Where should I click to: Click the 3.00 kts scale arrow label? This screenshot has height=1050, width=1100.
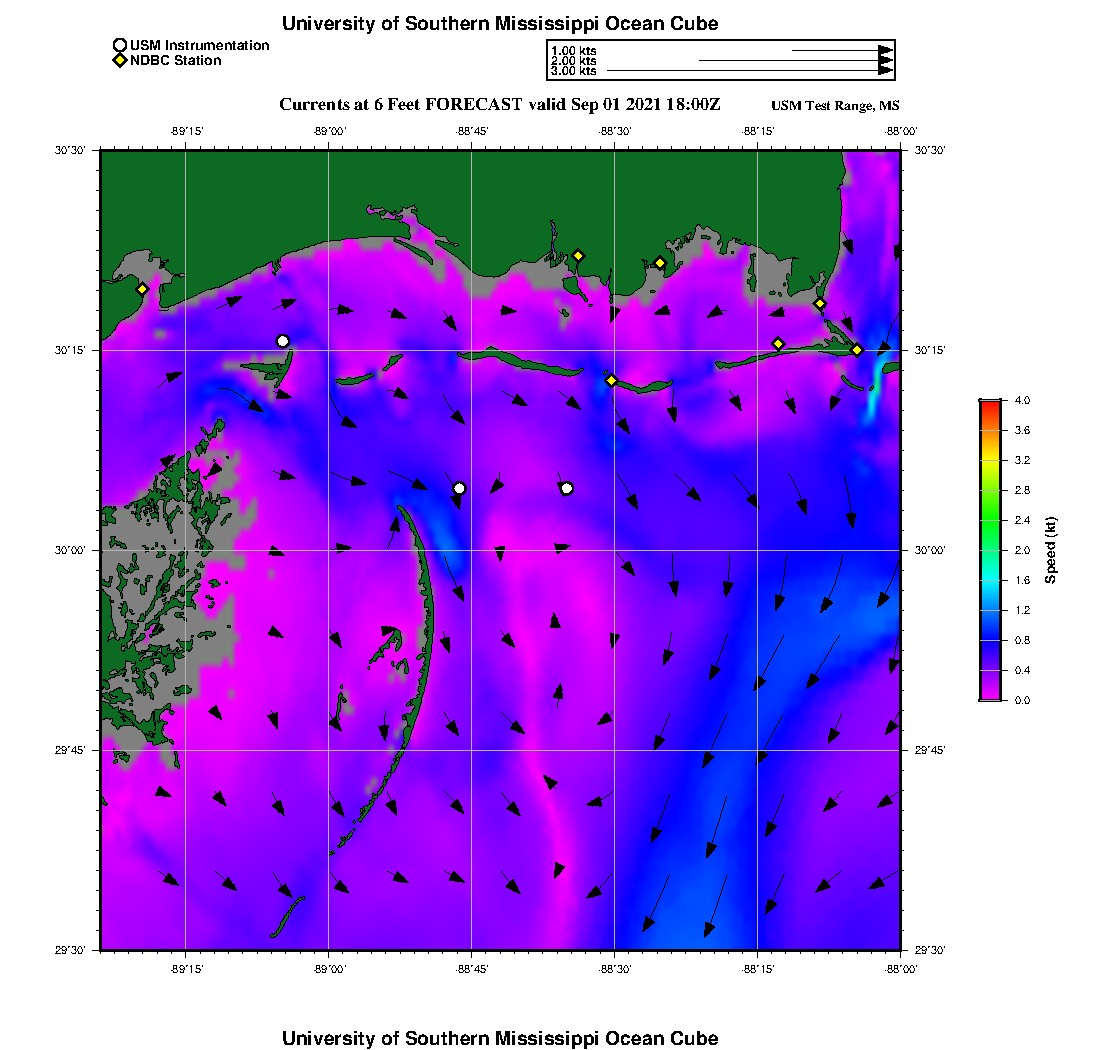point(573,71)
